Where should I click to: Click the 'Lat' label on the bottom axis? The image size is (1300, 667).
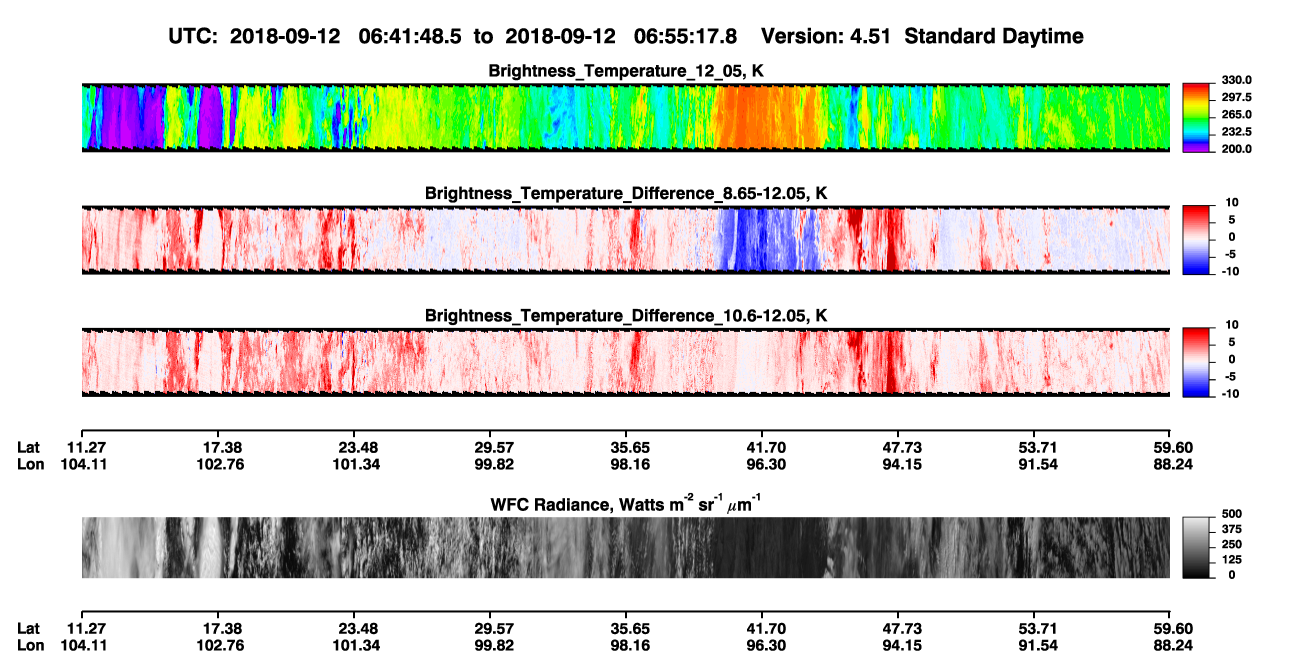[x=28, y=629]
